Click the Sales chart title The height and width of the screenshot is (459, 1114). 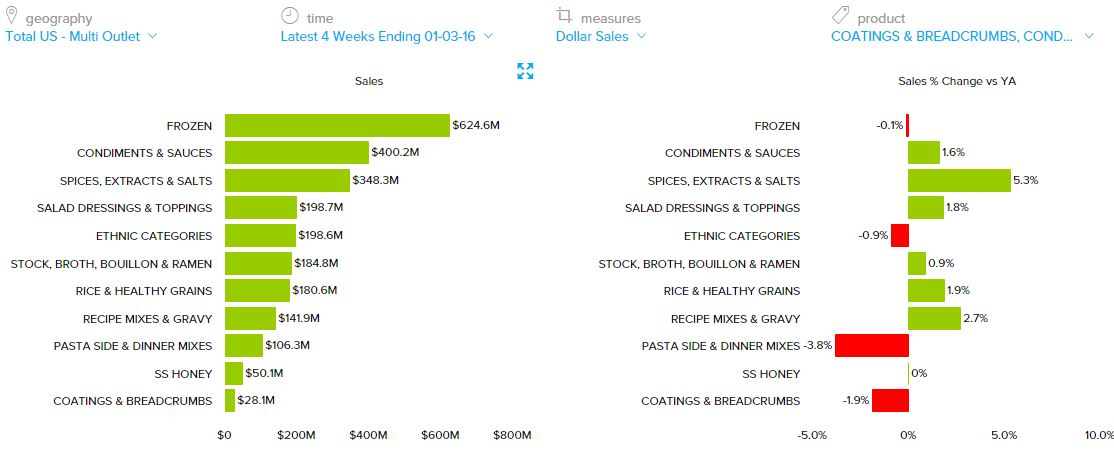(x=369, y=81)
